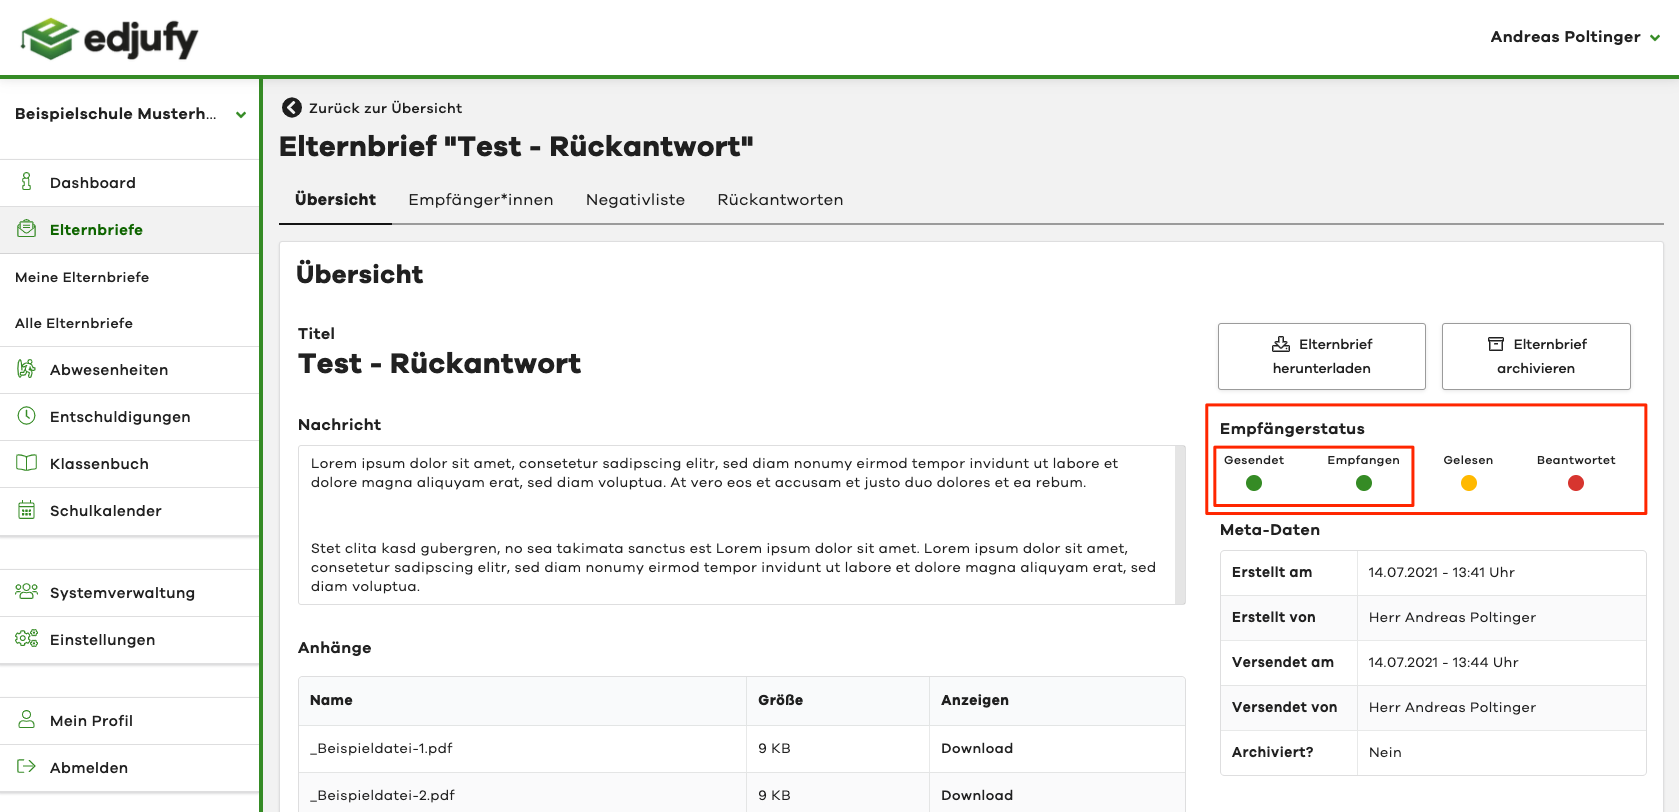This screenshot has height=812, width=1679.
Task: Click the edjufy logo
Action: tap(110, 38)
